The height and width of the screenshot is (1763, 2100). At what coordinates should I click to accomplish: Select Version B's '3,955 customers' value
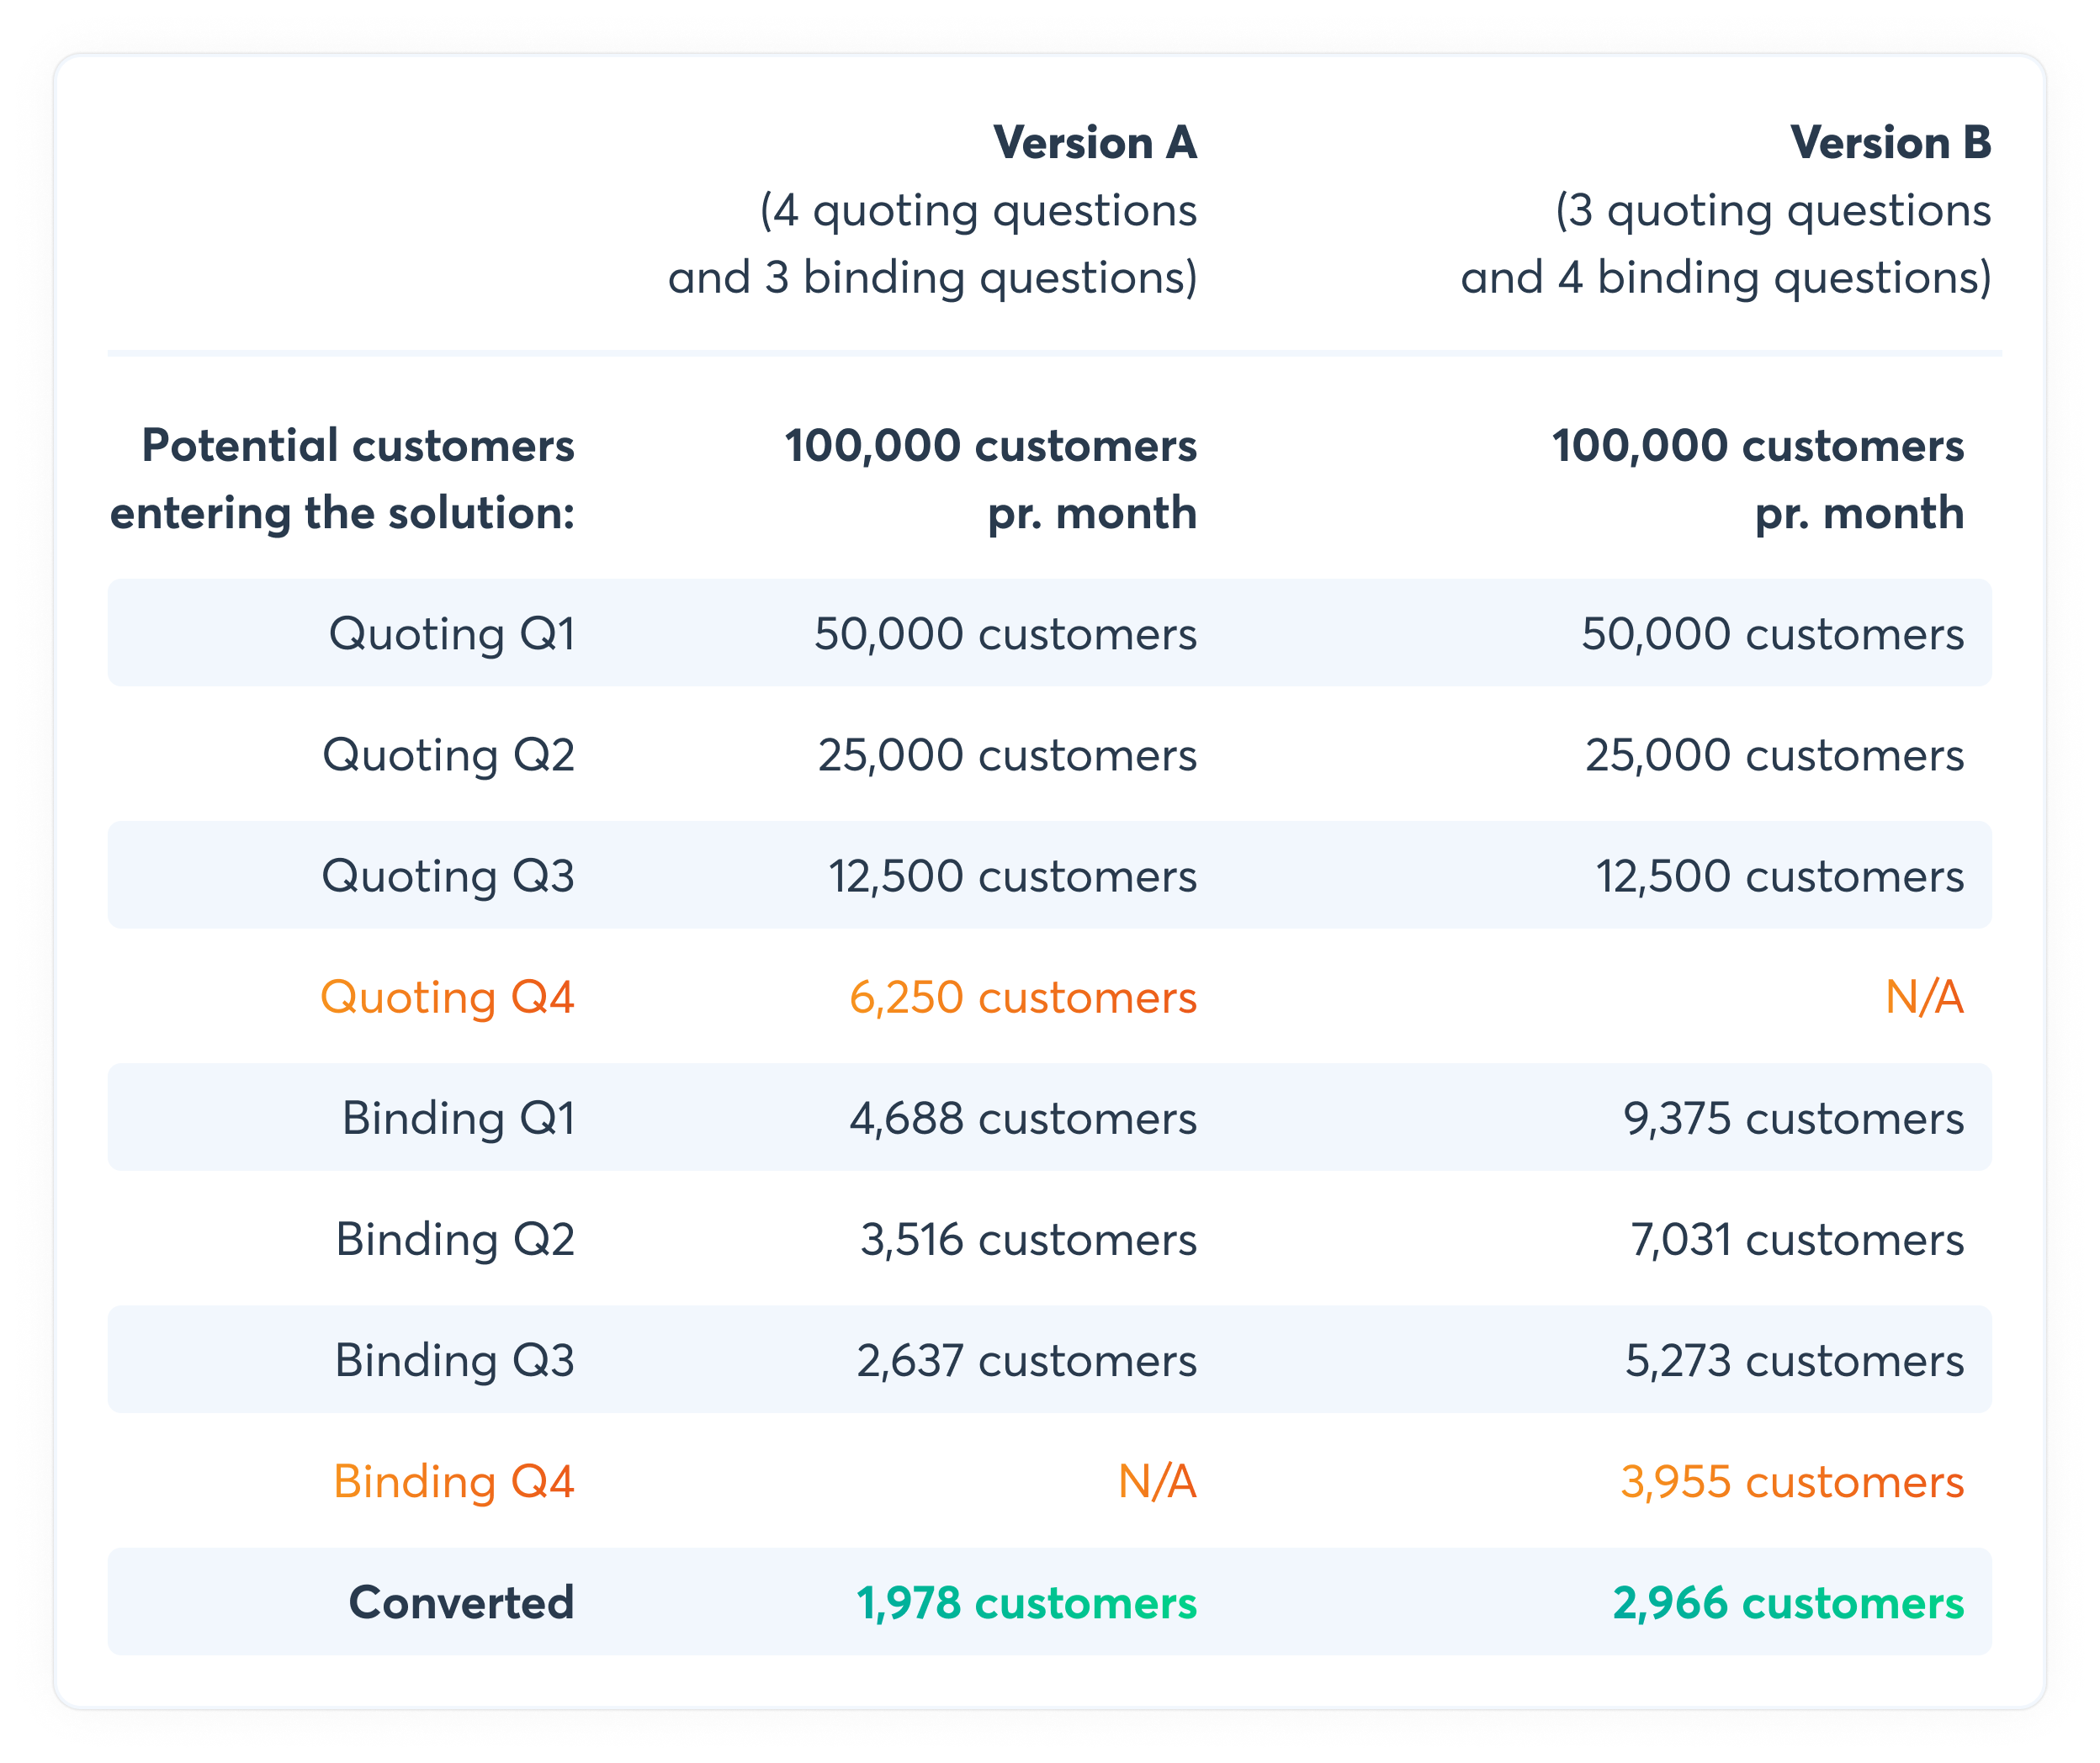[1792, 1481]
